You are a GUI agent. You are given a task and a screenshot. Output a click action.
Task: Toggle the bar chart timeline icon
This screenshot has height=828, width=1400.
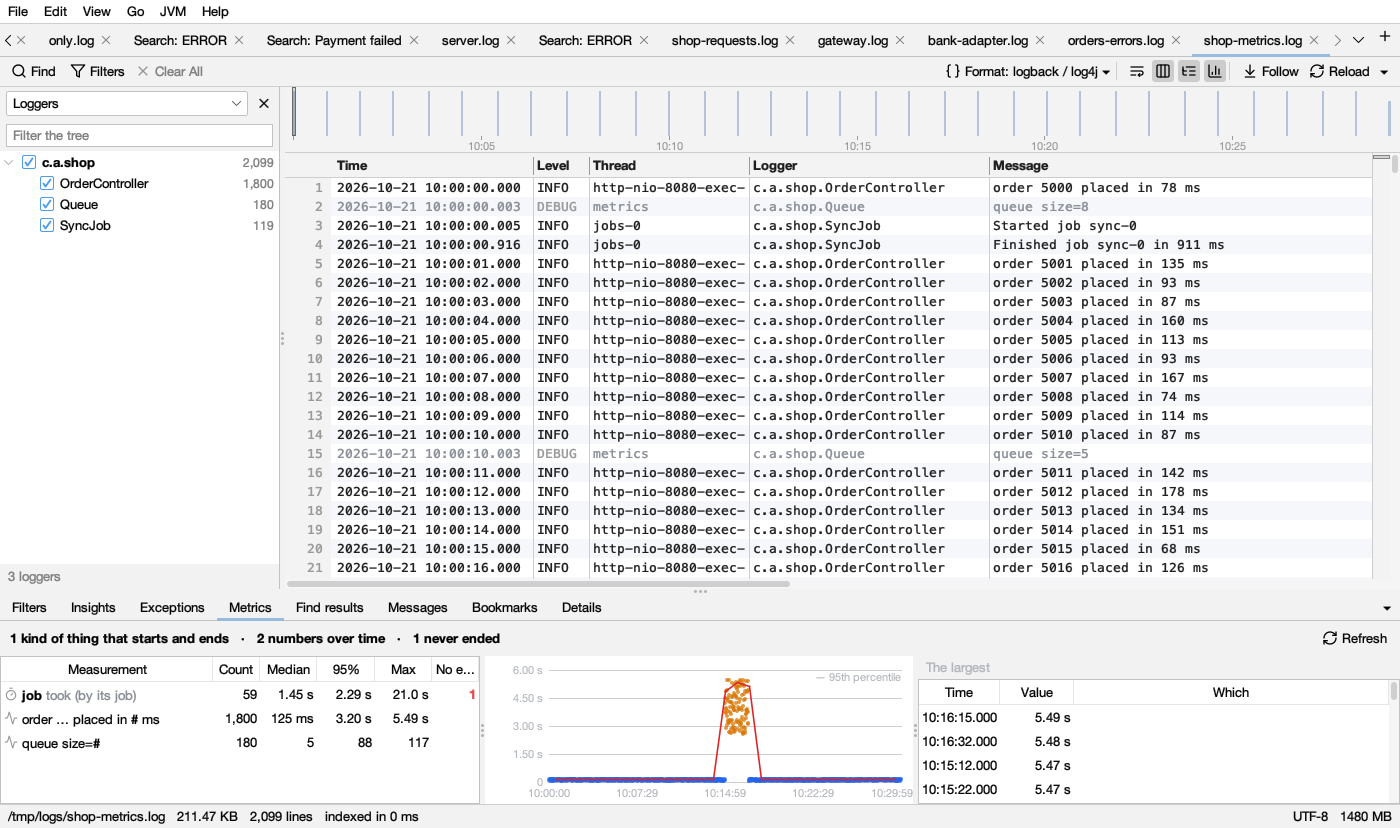pos(1215,71)
